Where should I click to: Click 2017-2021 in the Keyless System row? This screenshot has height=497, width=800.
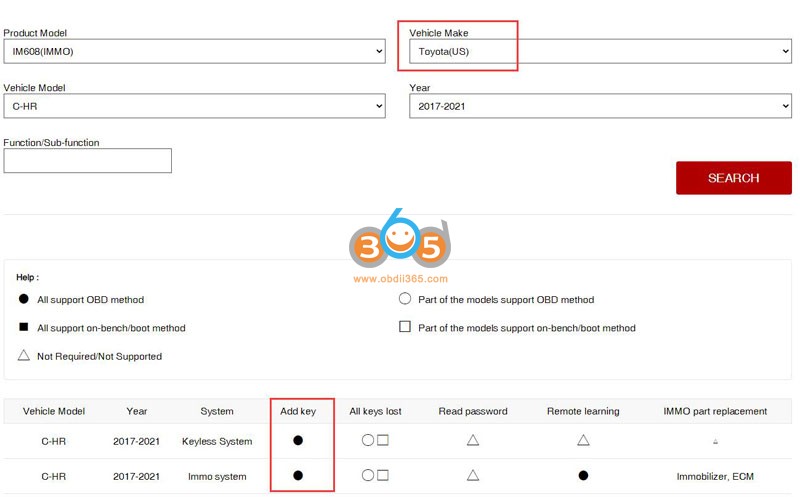[x=137, y=441]
